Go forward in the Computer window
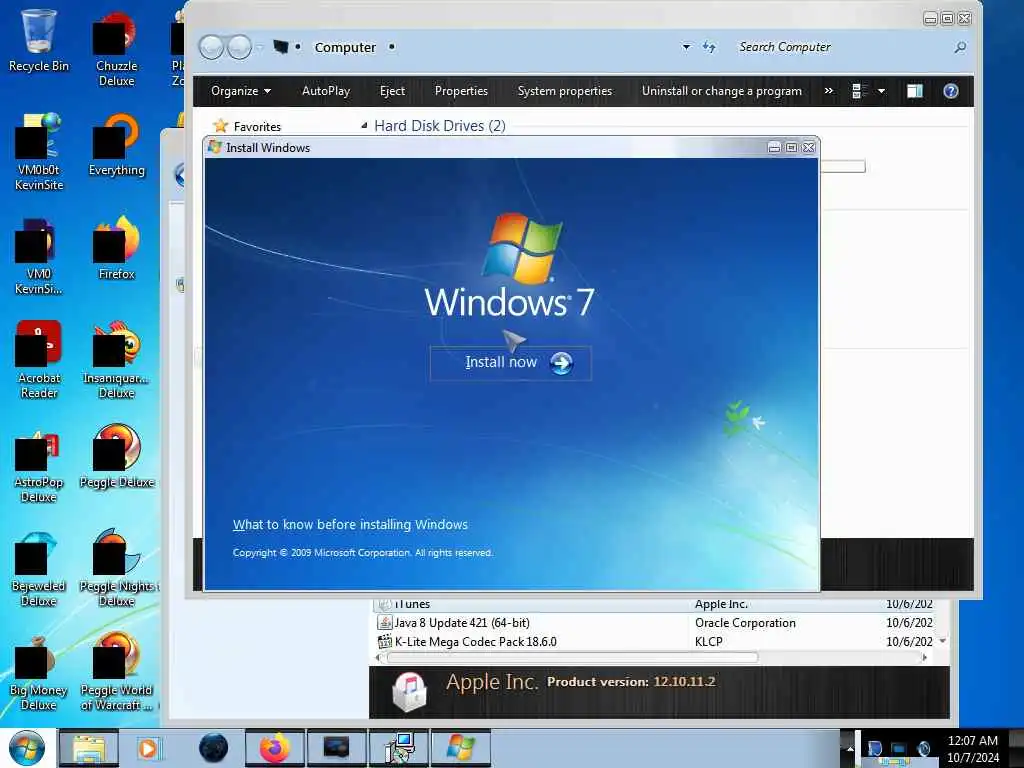Image resolution: width=1024 pixels, height=768 pixels. coord(240,47)
